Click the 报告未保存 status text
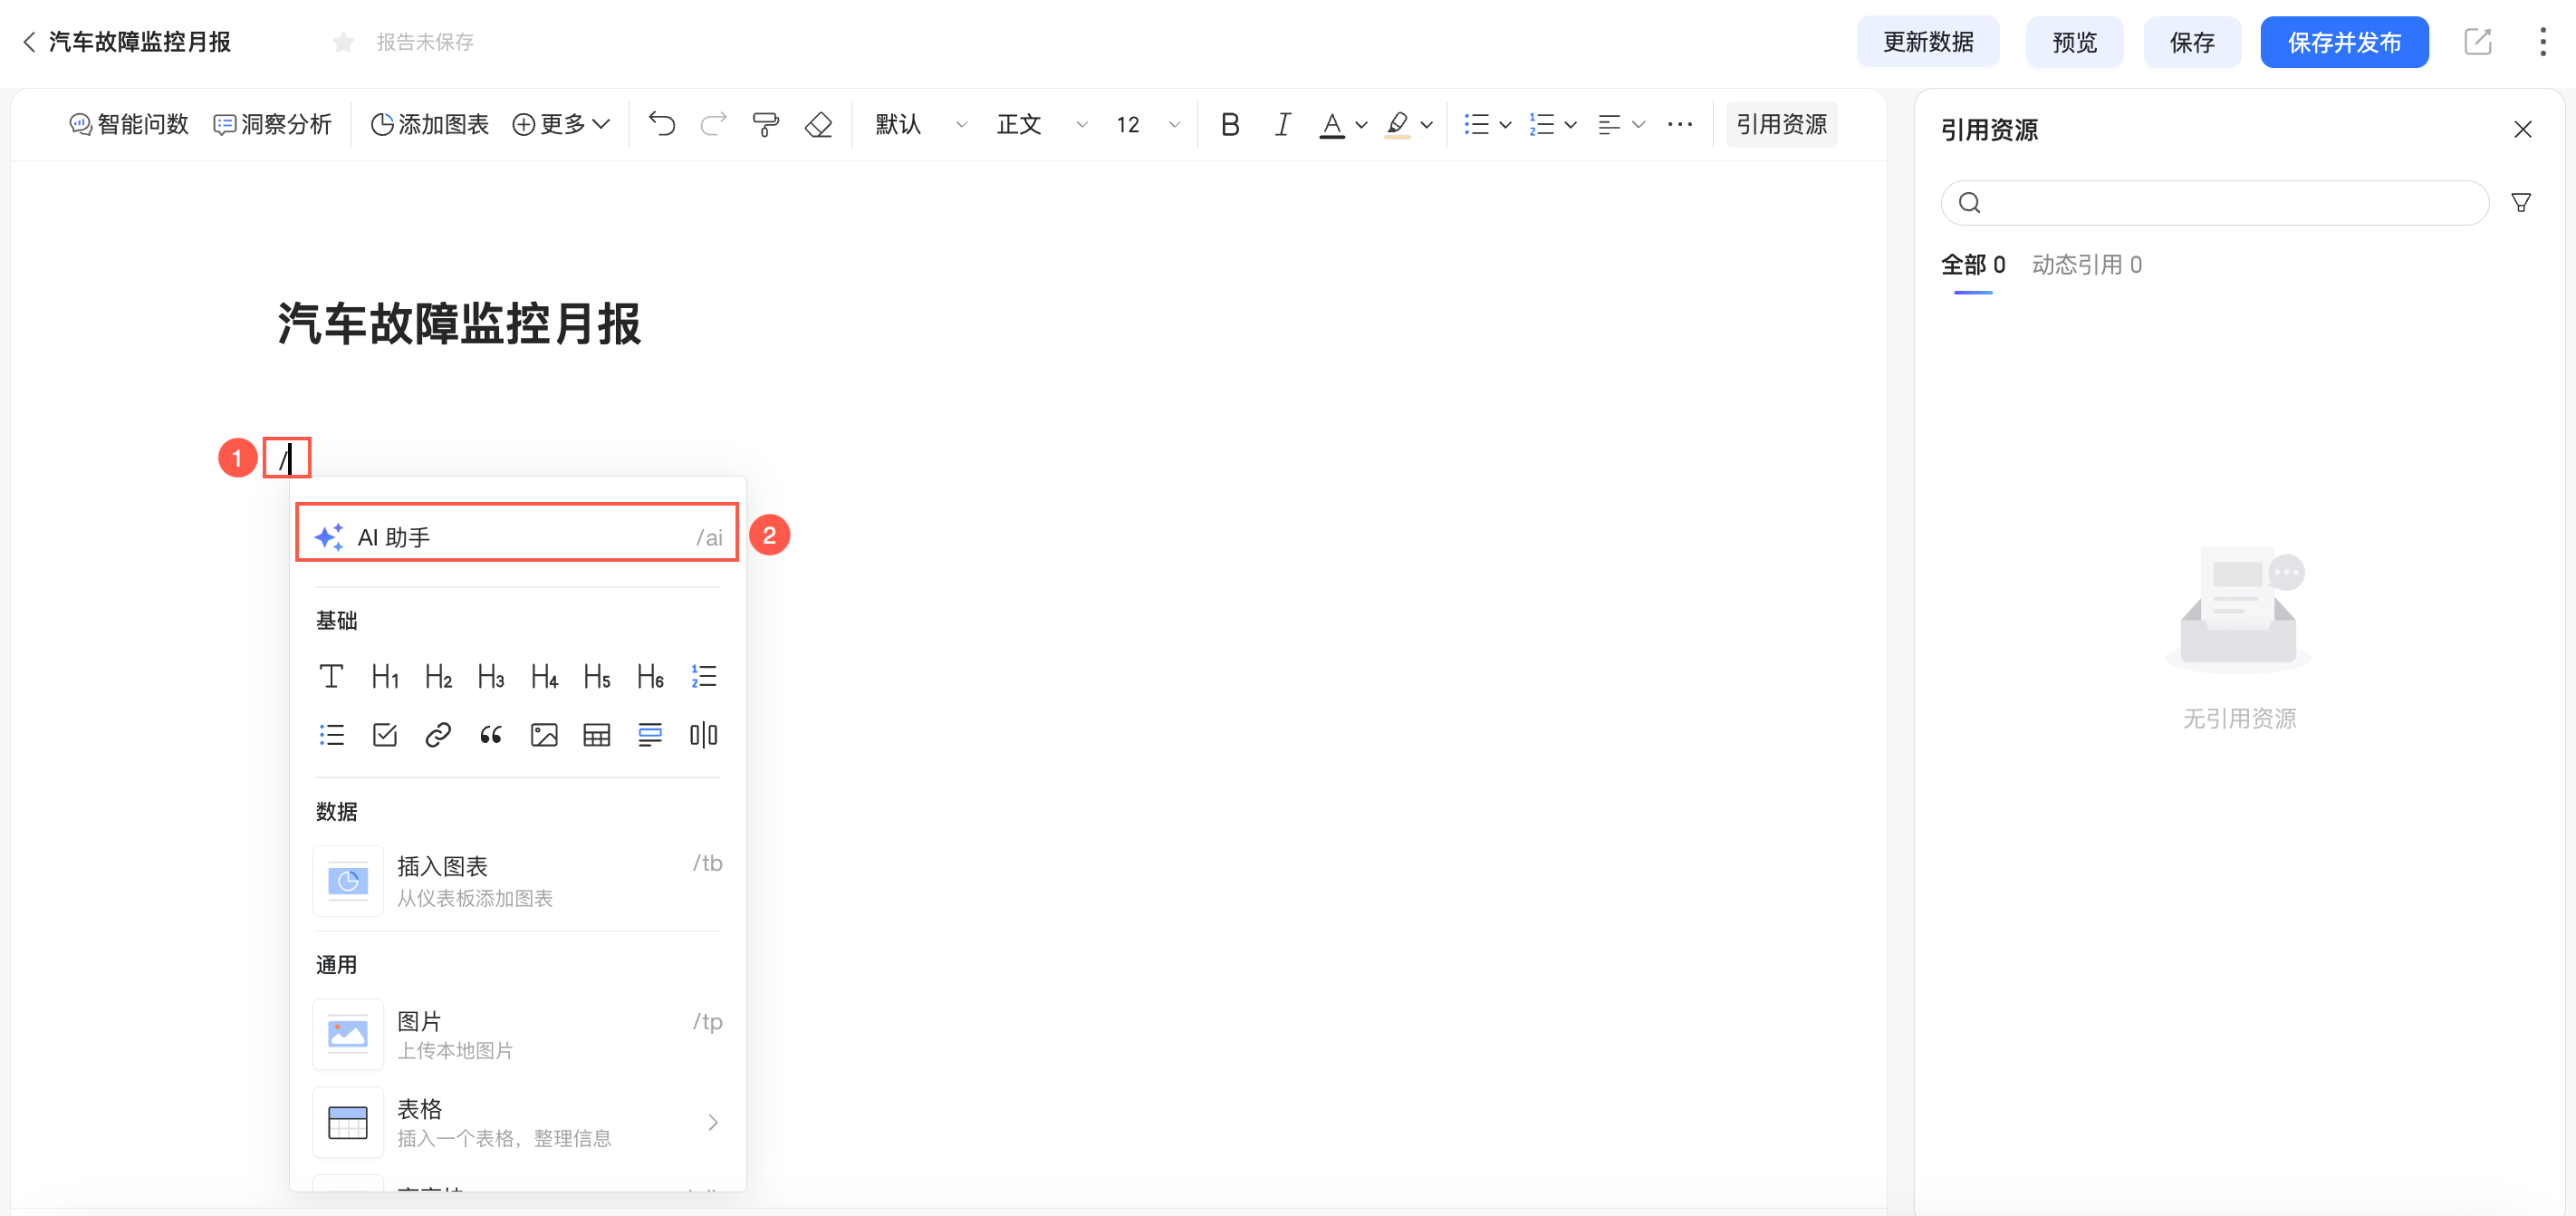This screenshot has height=1216, width=2576. (x=425, y=42)
